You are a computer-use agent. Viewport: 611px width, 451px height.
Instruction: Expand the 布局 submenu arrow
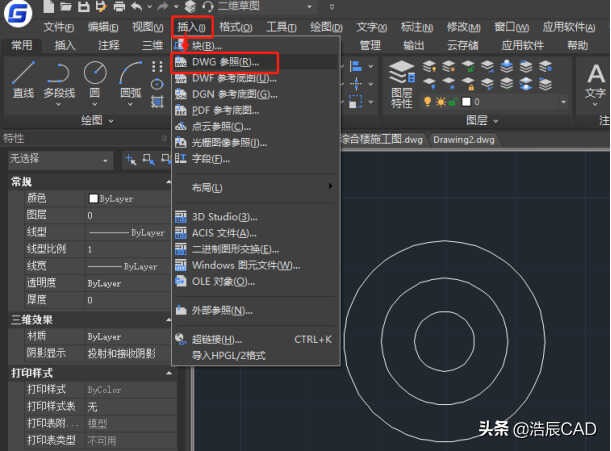(x=330, y=186)
